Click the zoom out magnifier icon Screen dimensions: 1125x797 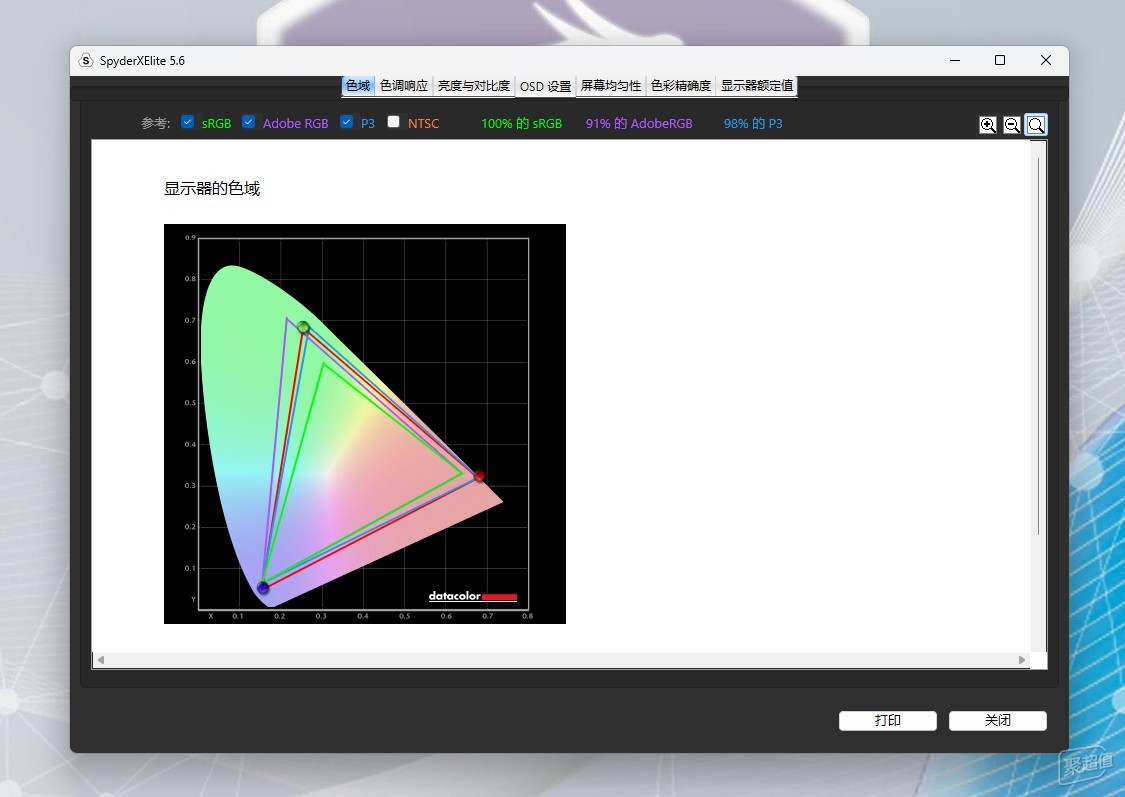pos(1012,125)
